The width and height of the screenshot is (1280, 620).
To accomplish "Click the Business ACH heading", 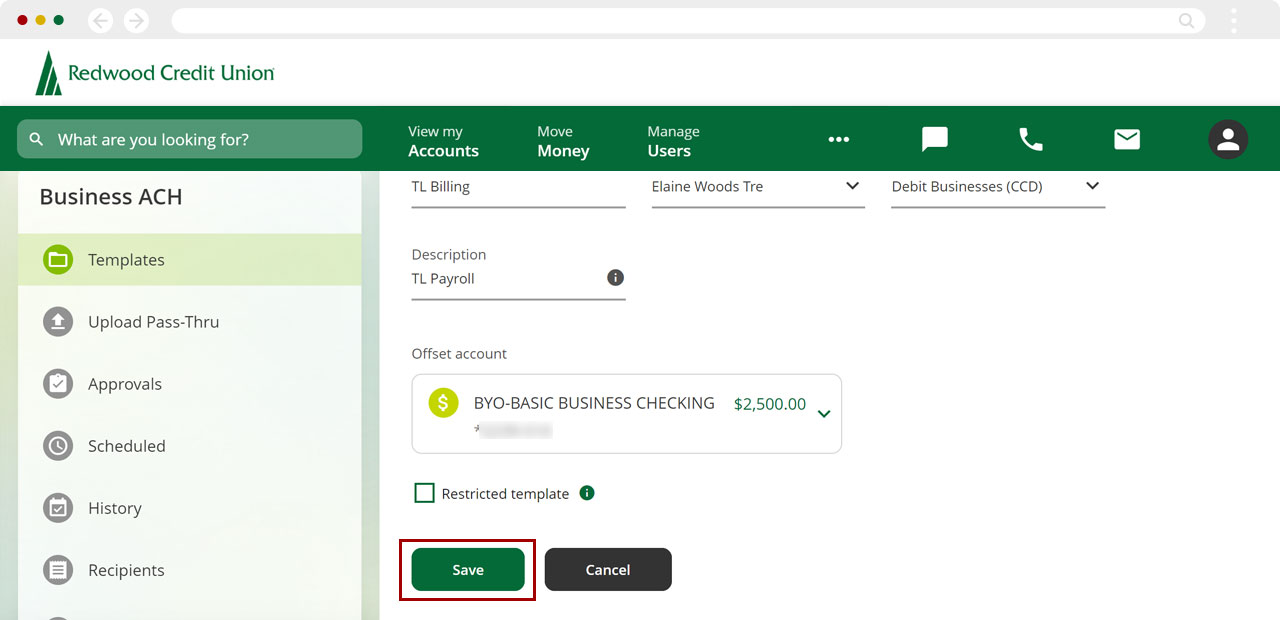I will pos(111,197).
